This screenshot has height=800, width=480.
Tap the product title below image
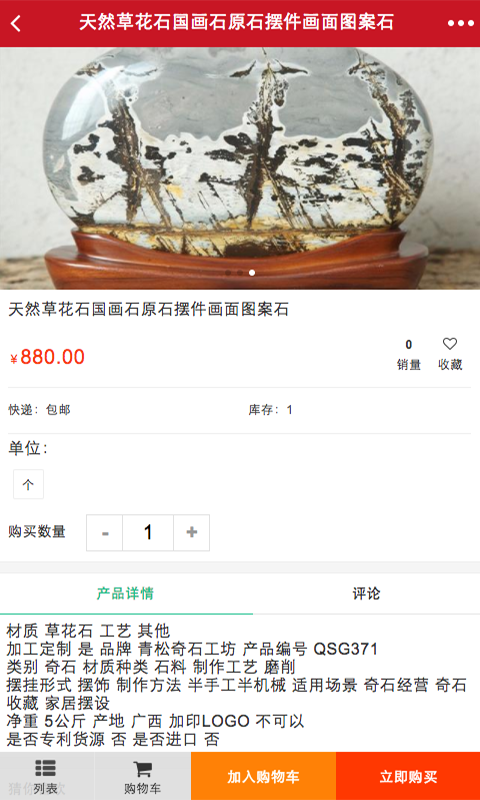(x=148, y=309)
